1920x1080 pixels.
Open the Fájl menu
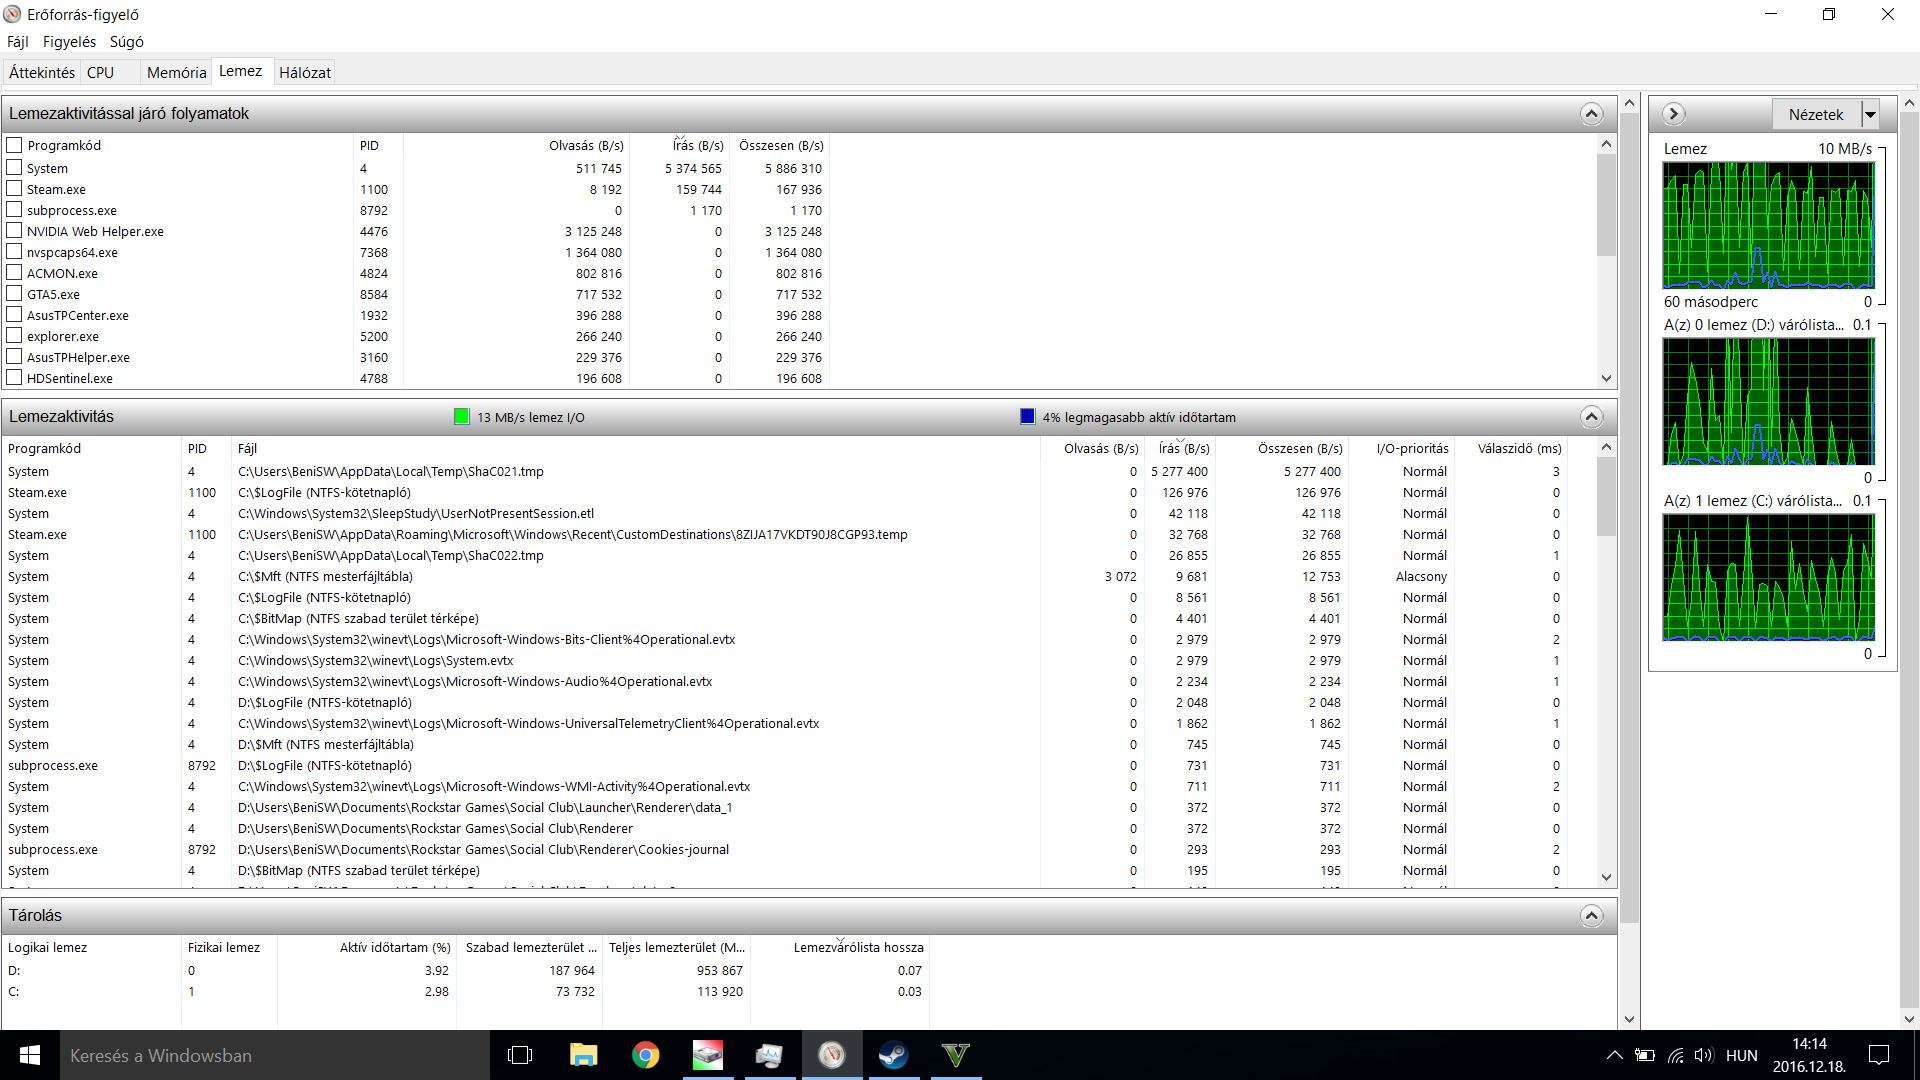pos(18,42)
